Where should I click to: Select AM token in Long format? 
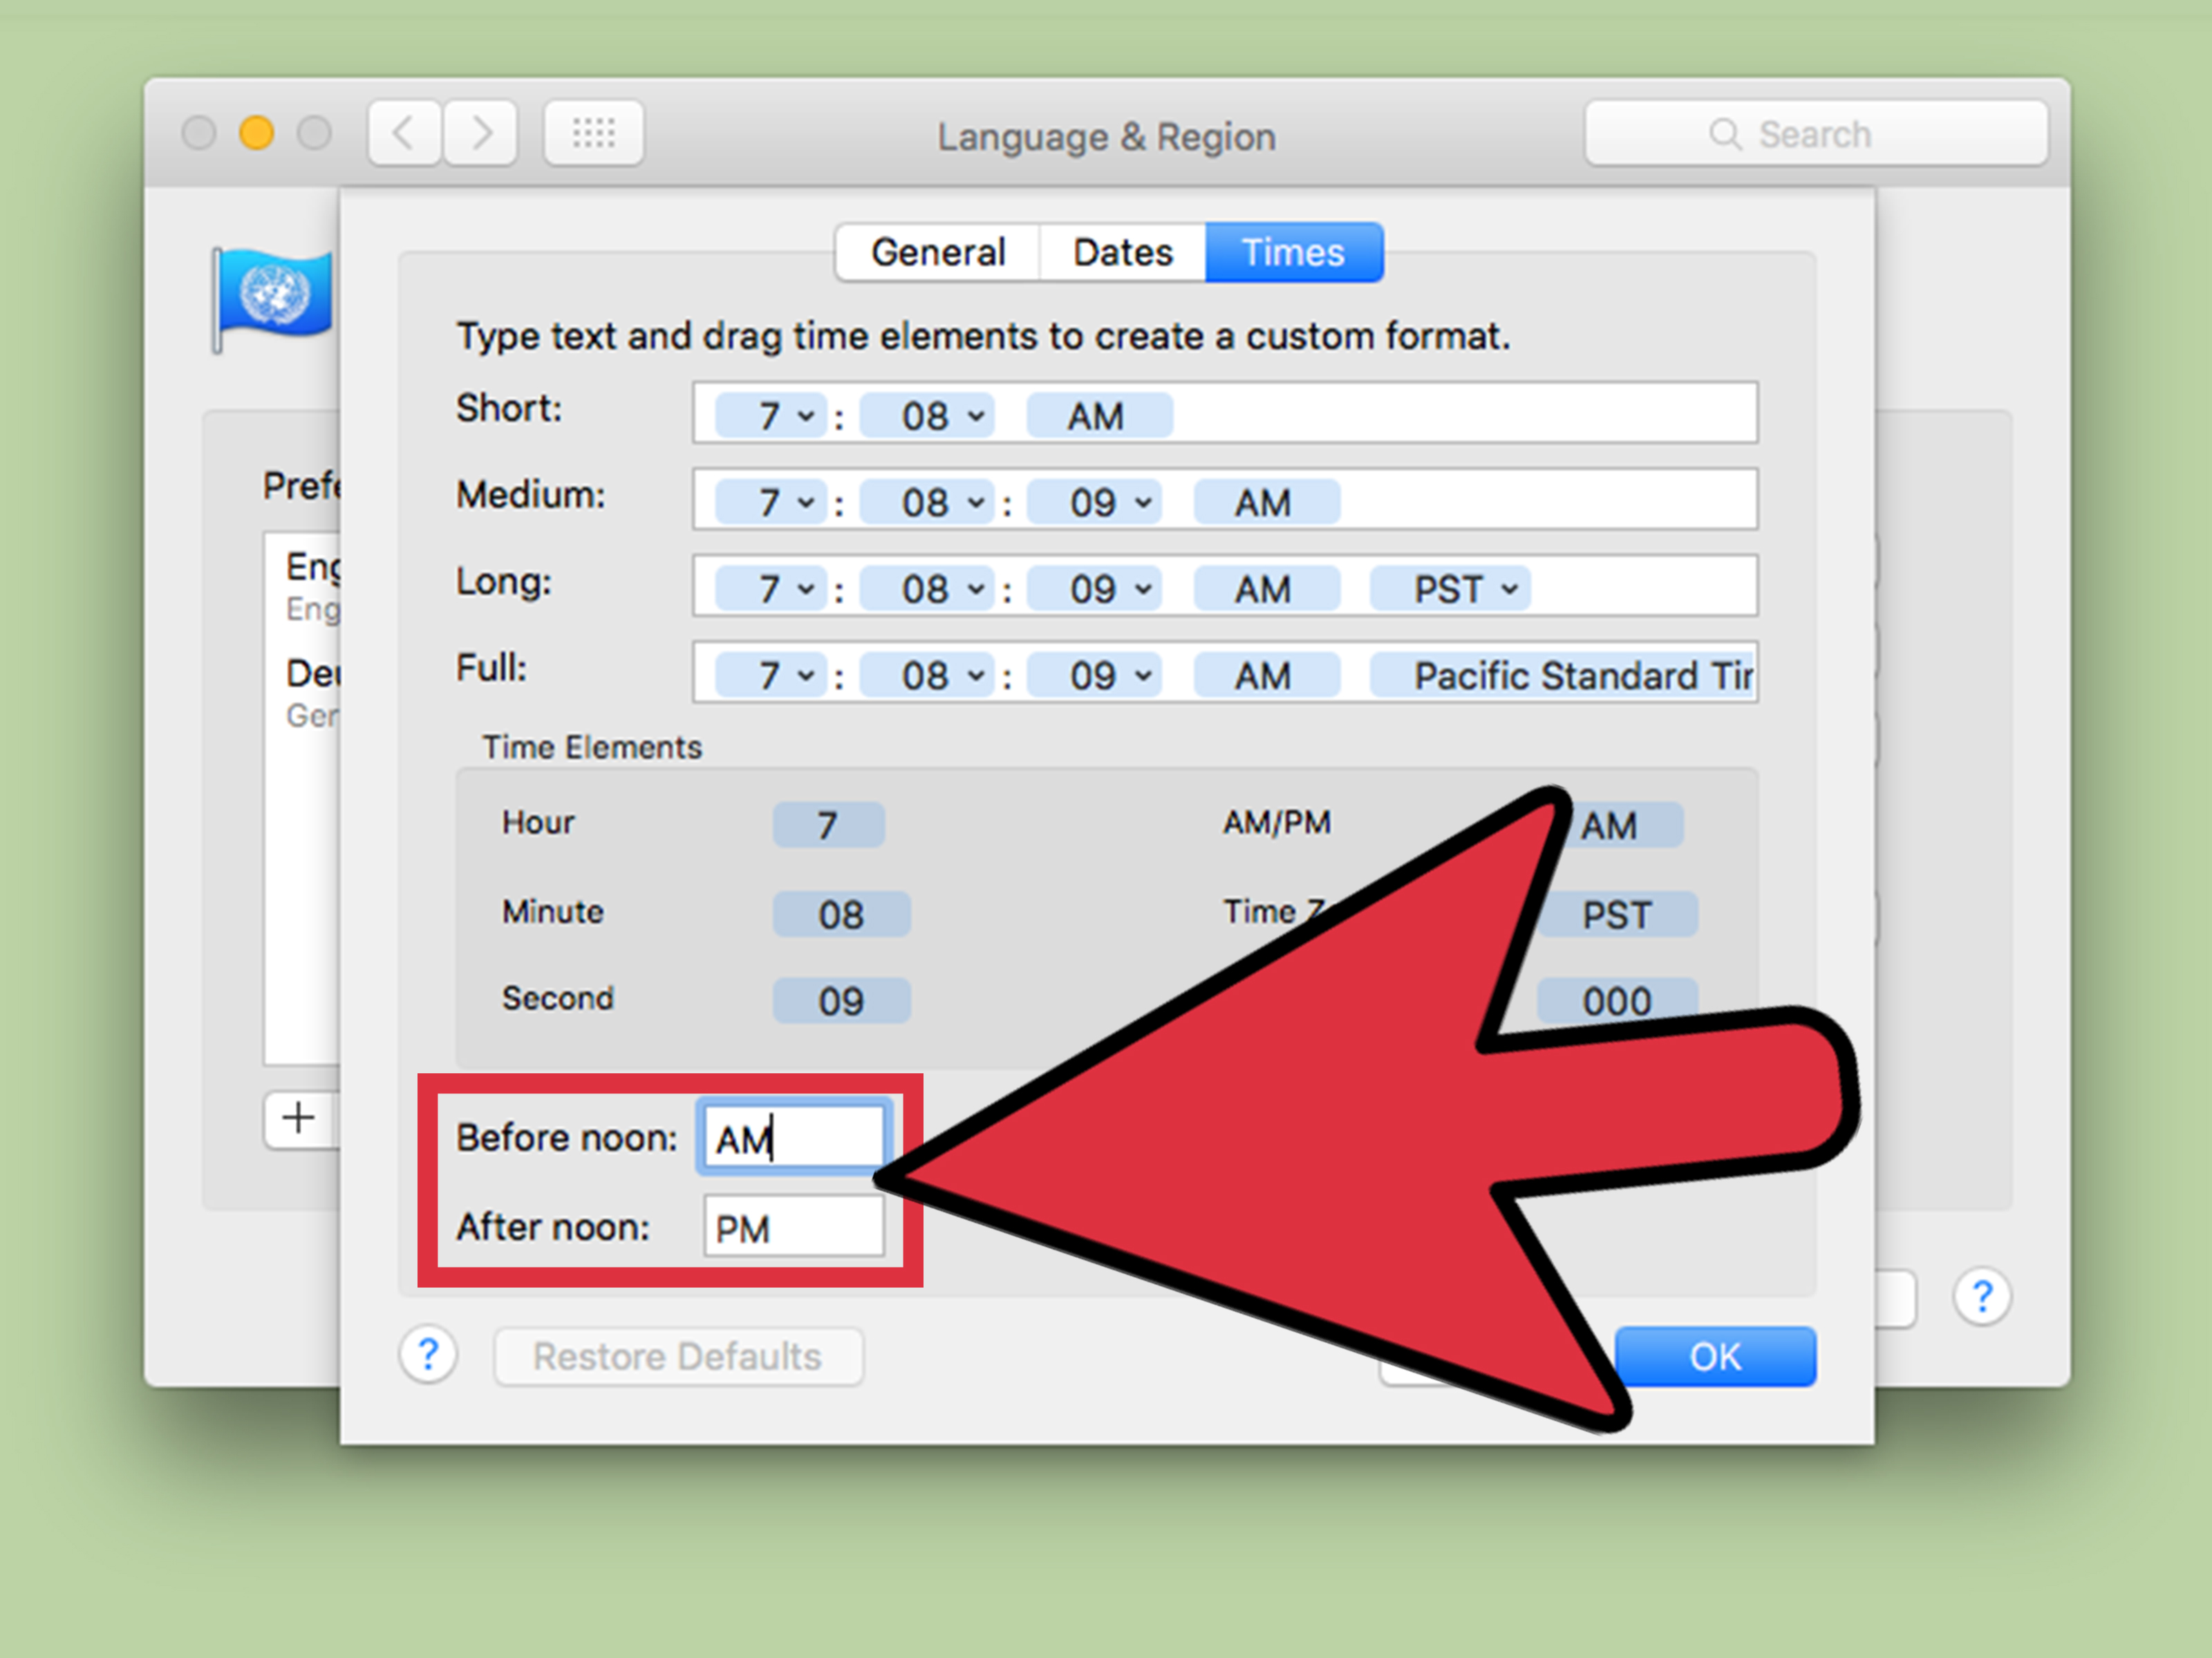[1266, 589]
